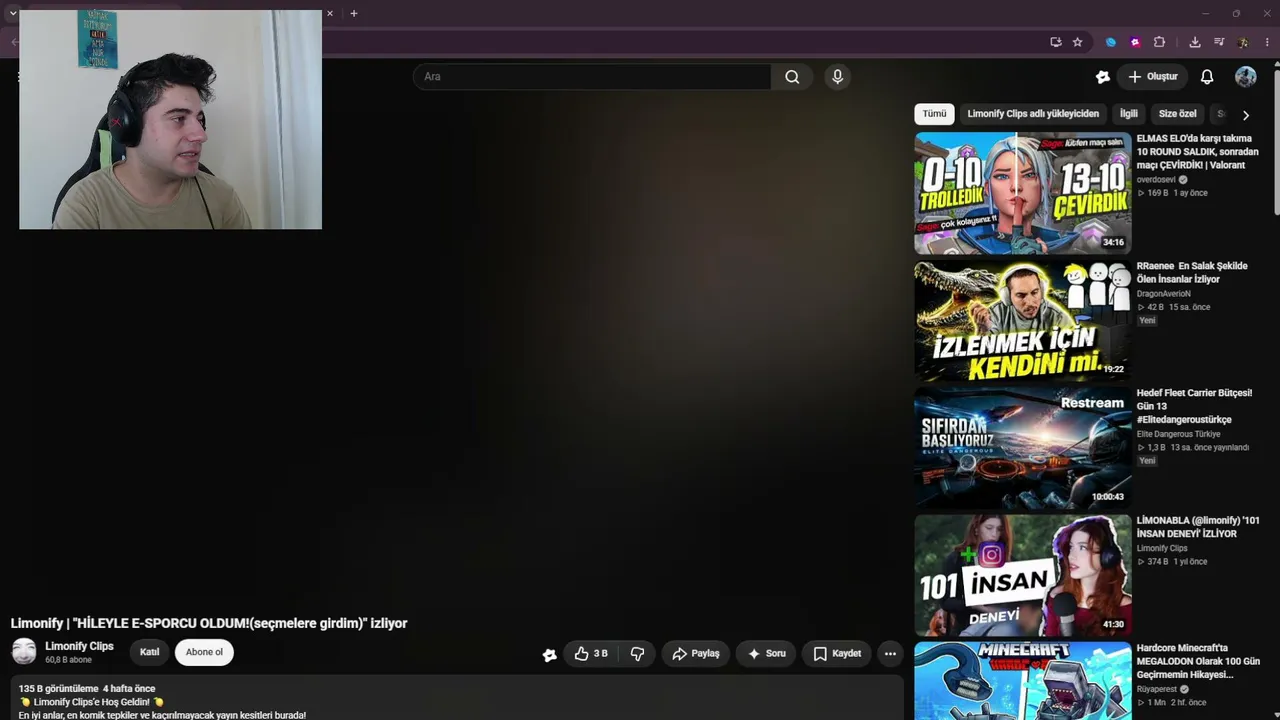The height and width of the screenshot is (720, 1280).
Task: Open the Limonify Clips channel name link
Action: pyautogui.click(x=79, y=646)
